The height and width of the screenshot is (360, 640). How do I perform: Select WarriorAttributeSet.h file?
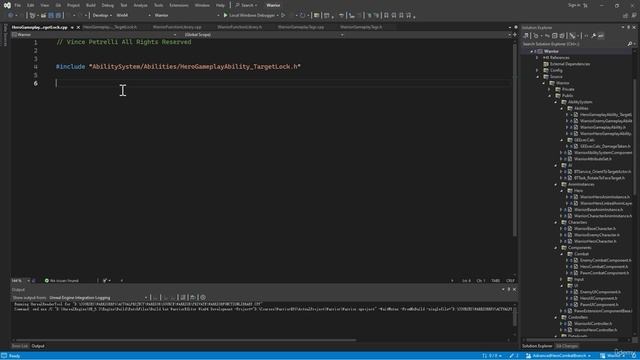592,159
